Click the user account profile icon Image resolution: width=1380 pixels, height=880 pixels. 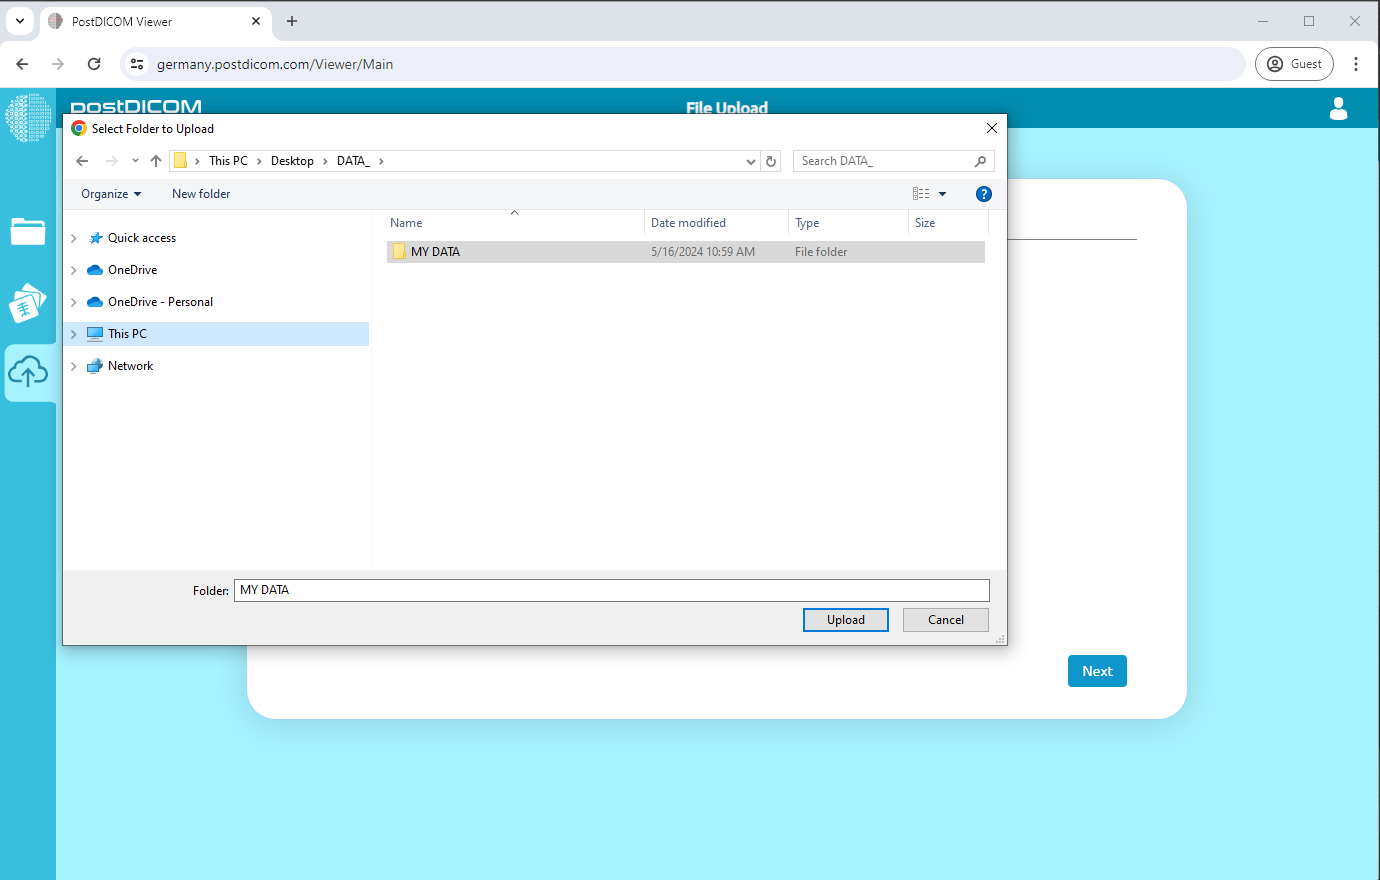[1338, 108]
